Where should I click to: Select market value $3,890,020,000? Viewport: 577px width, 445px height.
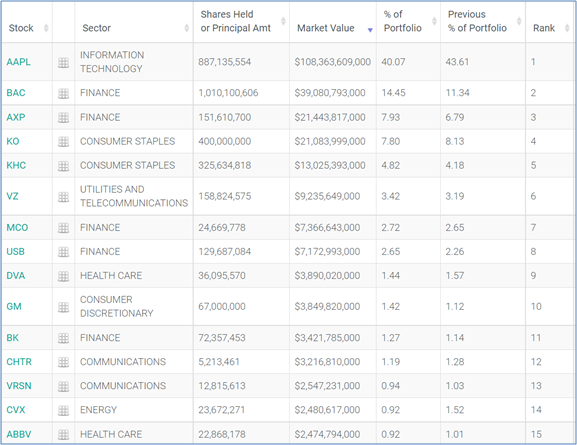coord(327,275)
